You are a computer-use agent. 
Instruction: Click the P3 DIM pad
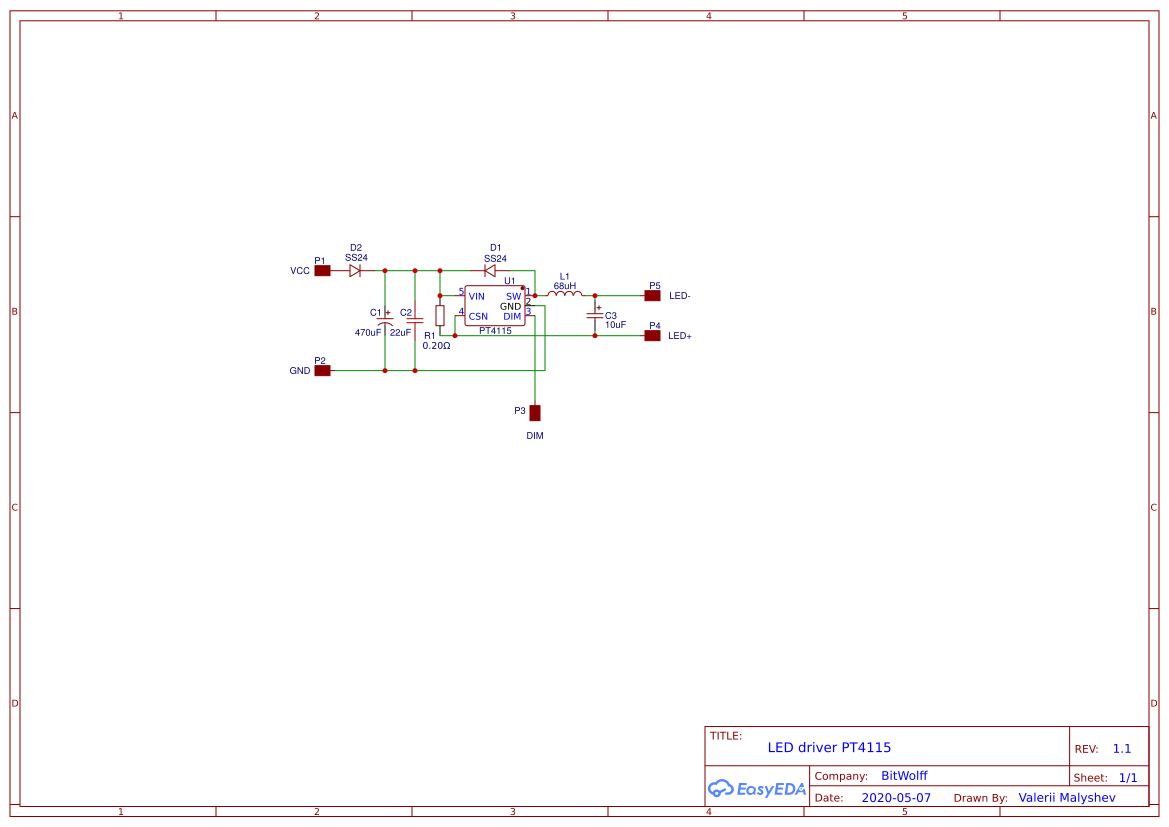tap(536, 411)
